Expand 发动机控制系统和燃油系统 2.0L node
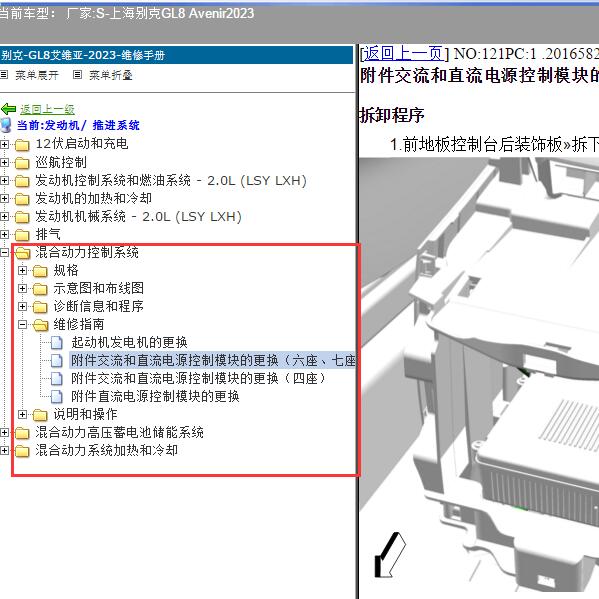This screenshot has width=599, height=599. click(x=4, y=180)
